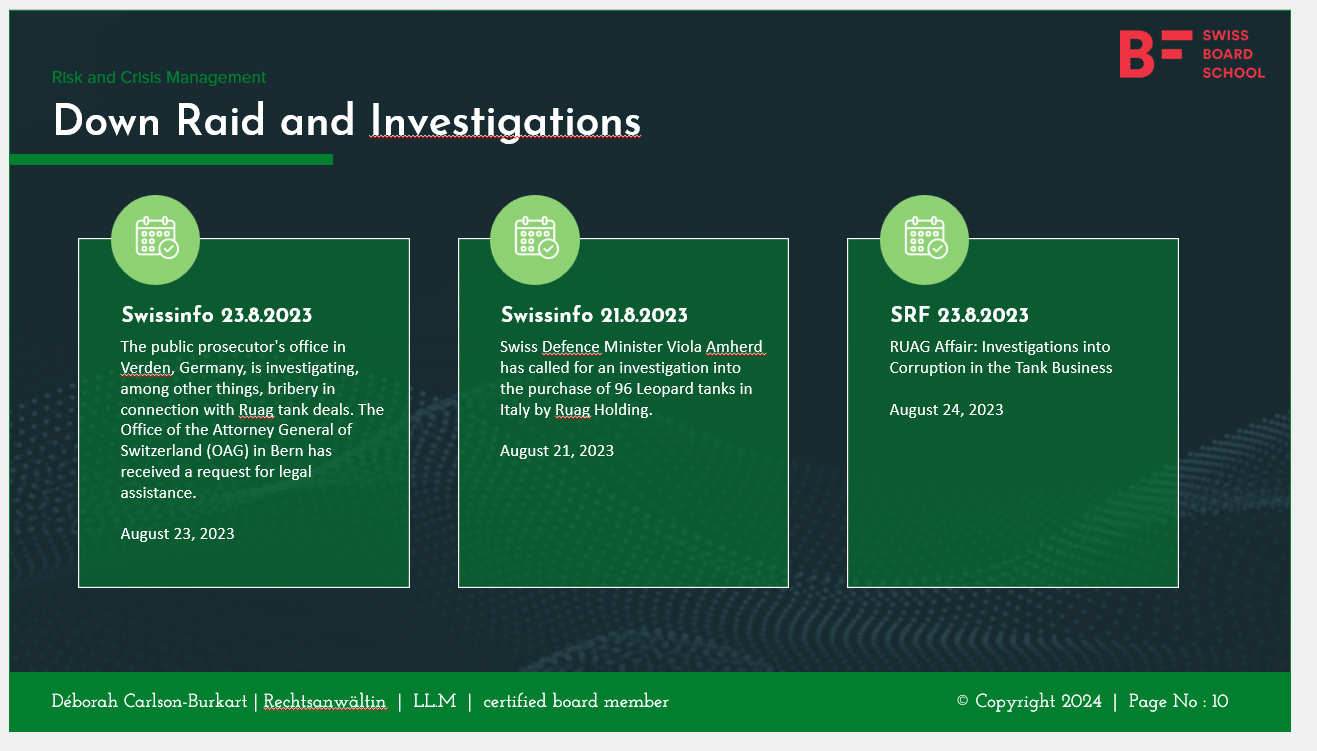
Task: Click the footer text "Déborah Carlson-Burkart"
Action: (x=150, y=702)
